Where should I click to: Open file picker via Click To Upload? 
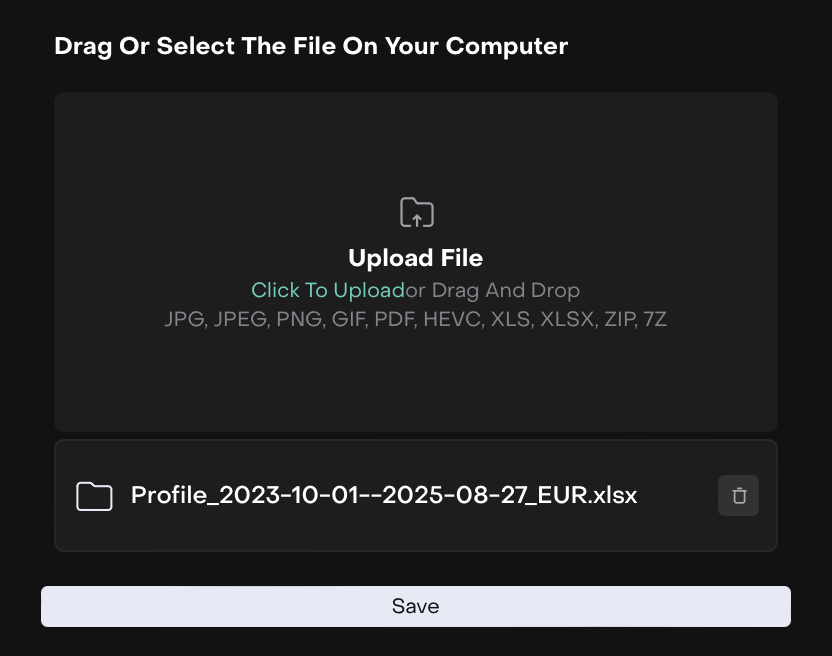tap(327, 290)
